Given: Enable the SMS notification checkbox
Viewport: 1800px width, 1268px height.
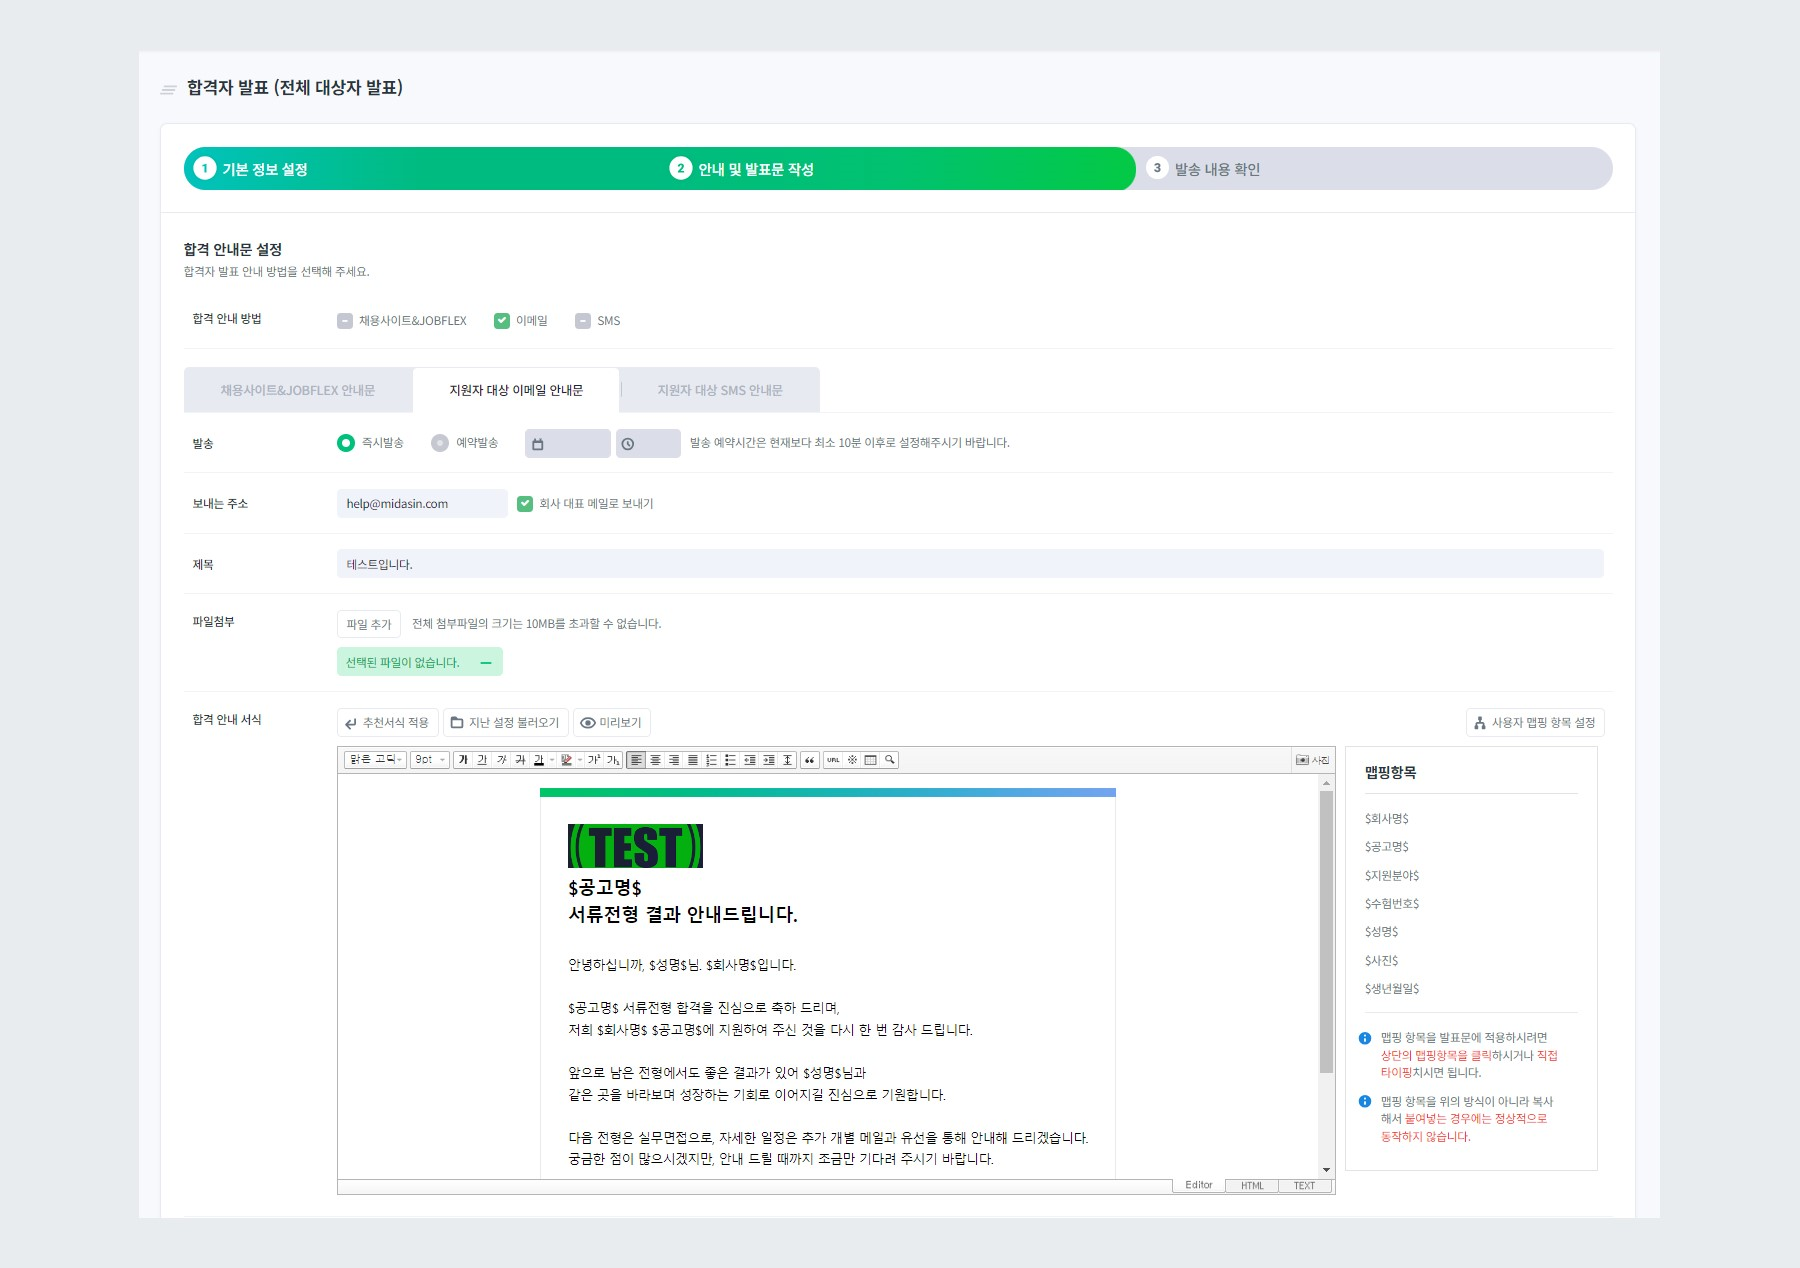Looking at the screenshot, I should [x=582, y=320].
